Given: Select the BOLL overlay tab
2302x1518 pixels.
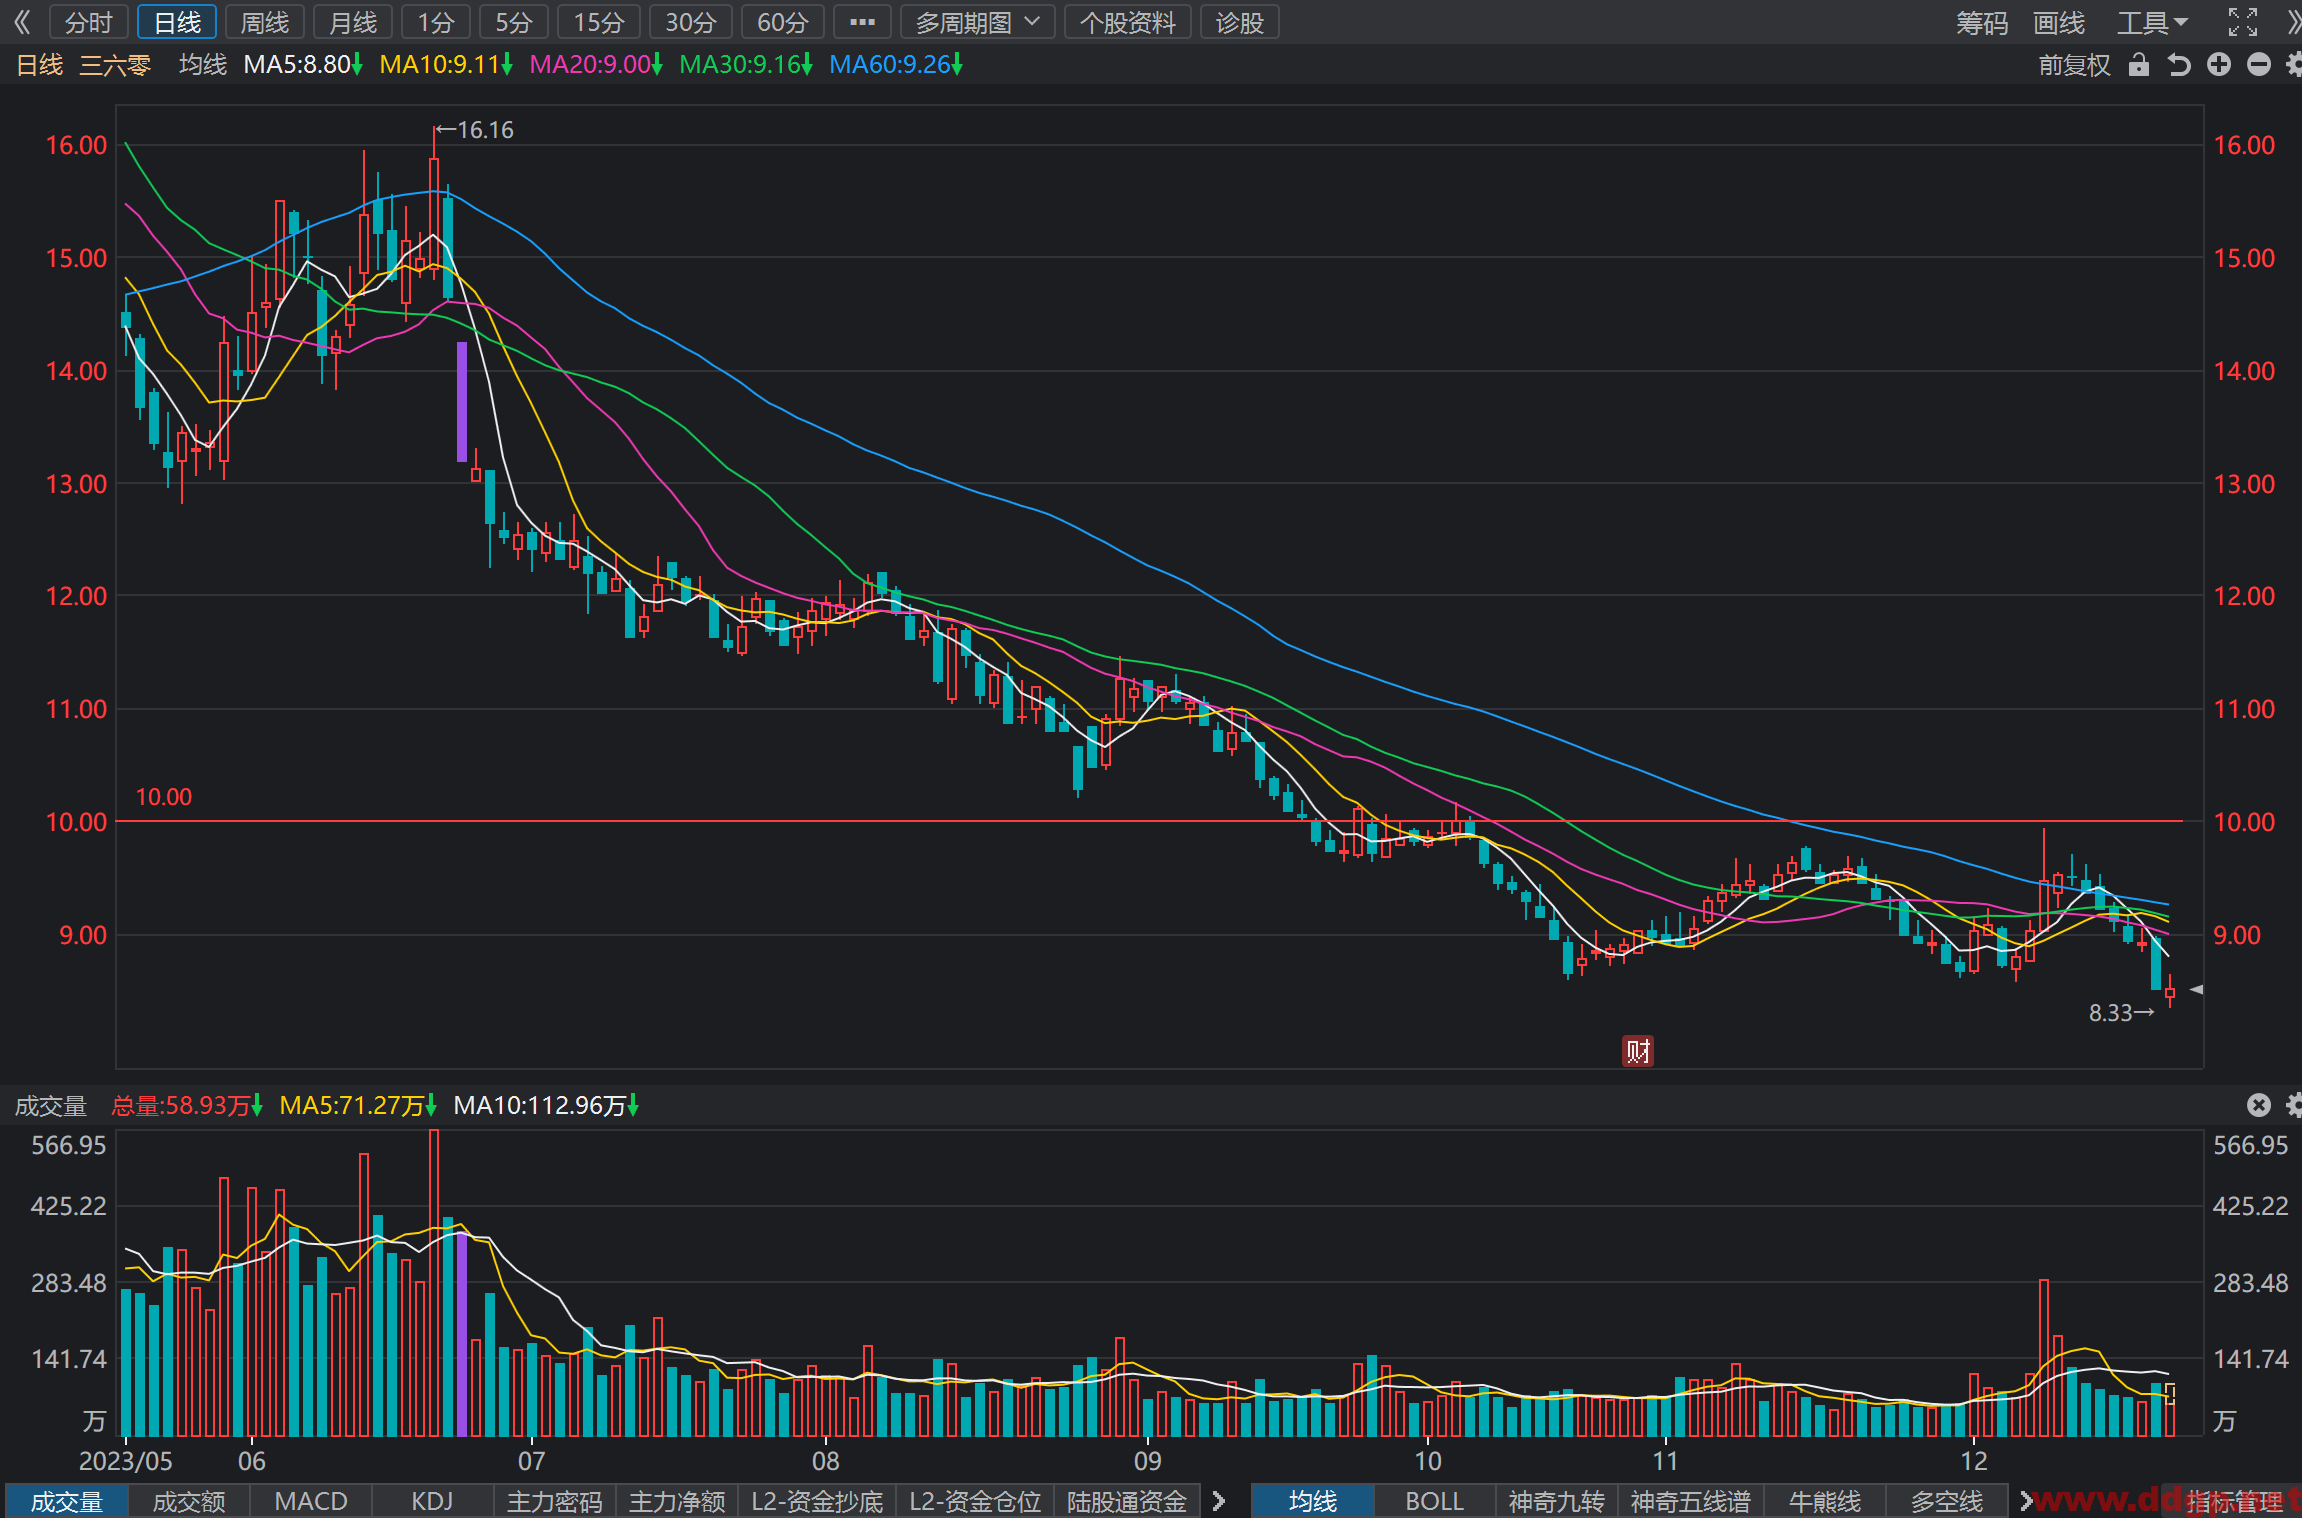Looking at the screenshot, I should tap(1434, 1501).
